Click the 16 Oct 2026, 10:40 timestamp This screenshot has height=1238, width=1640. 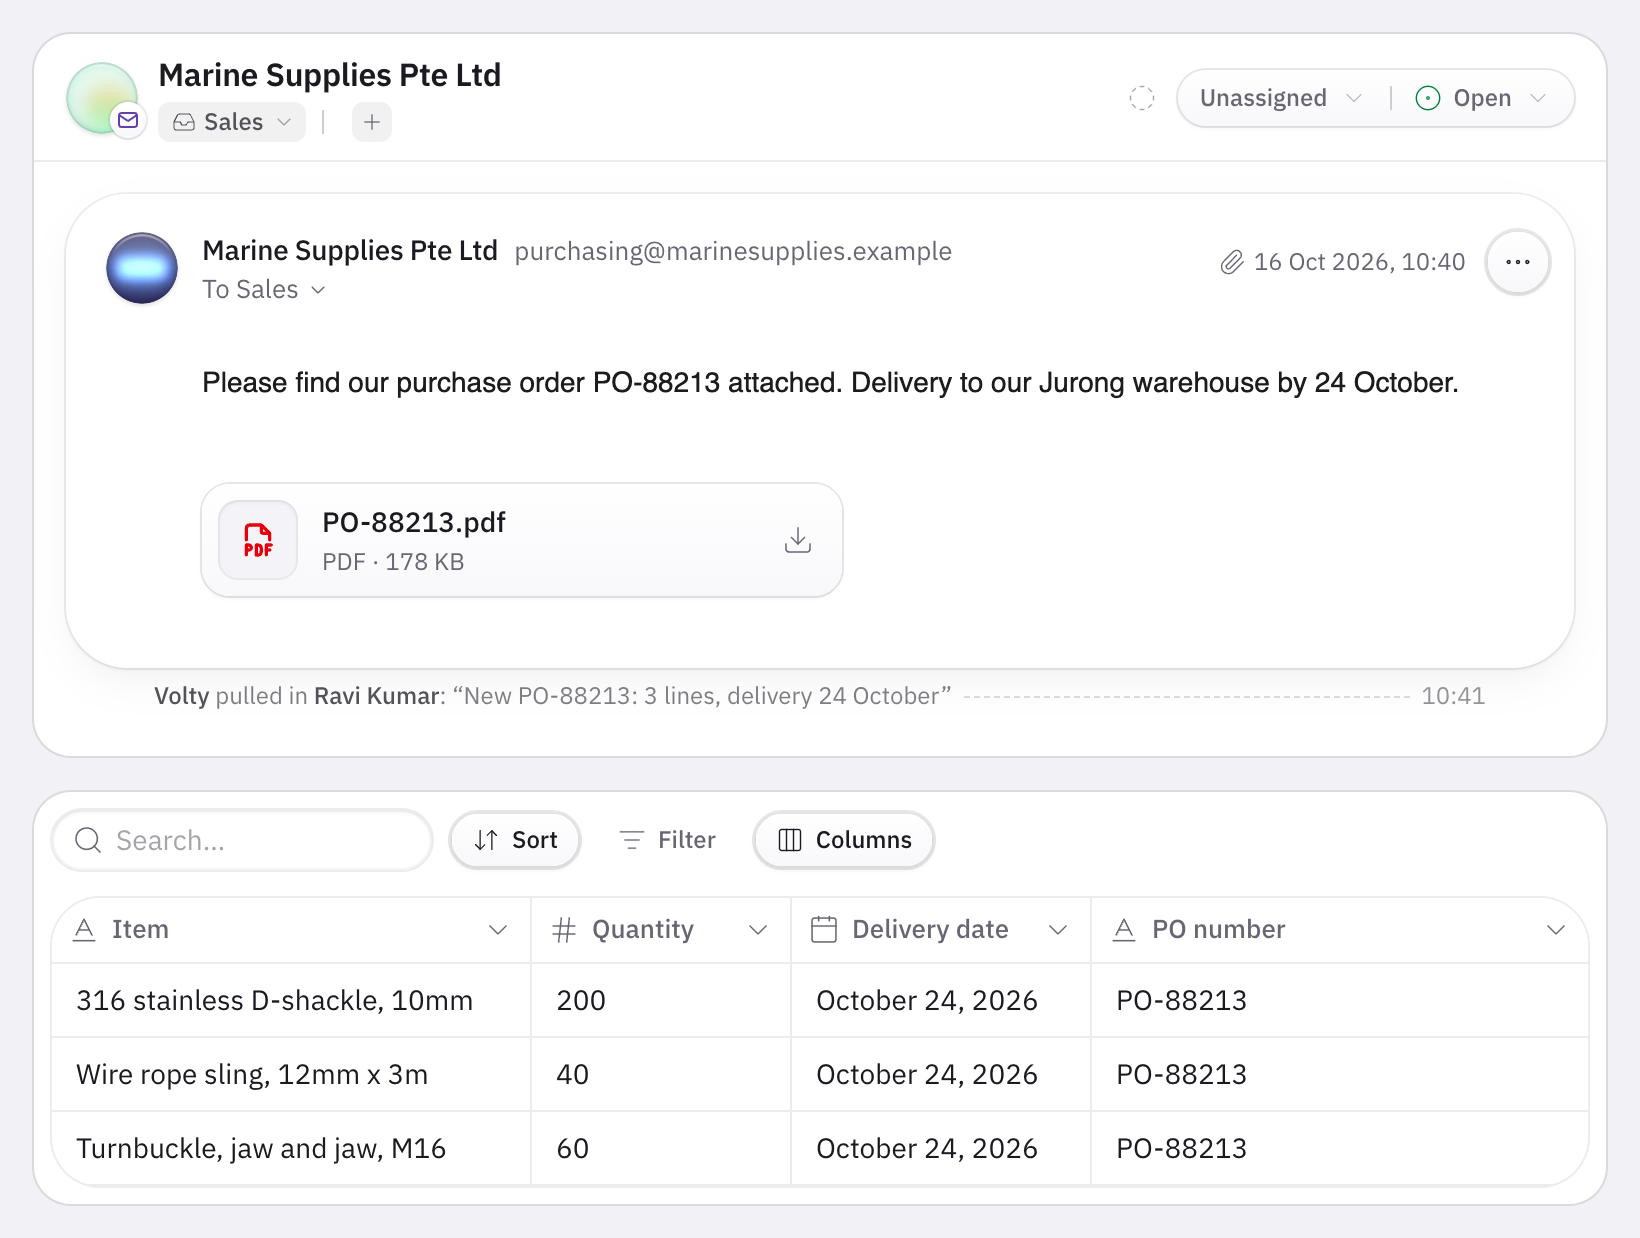click(x=1359, y=262)
